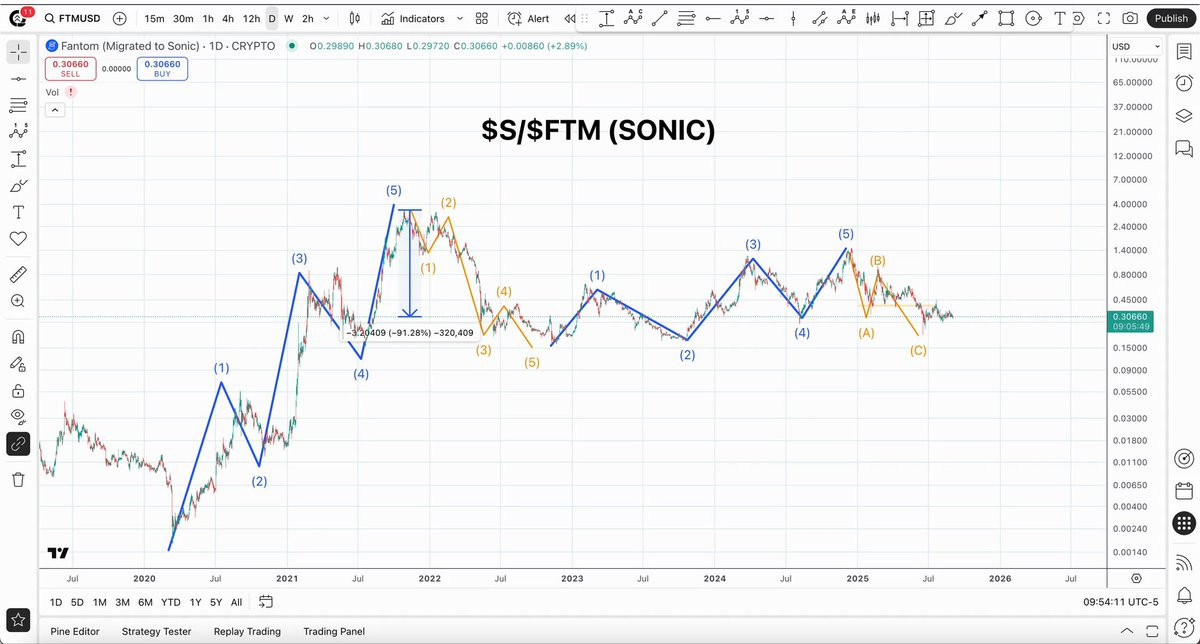Screen dimensions: 1200x644
Task: Select the date range measure tool in the favorites bar
Action: pos(899,18)
